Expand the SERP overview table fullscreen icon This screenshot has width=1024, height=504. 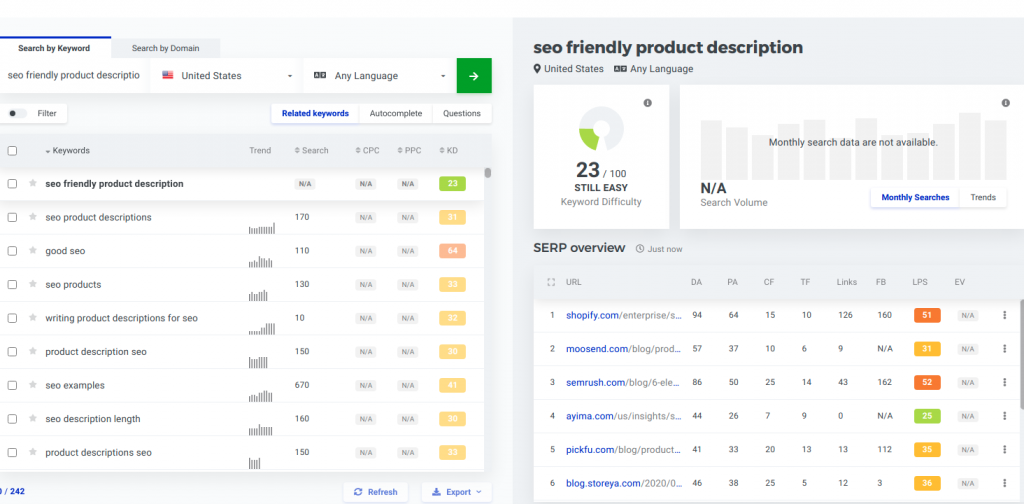tap(551, 282)
